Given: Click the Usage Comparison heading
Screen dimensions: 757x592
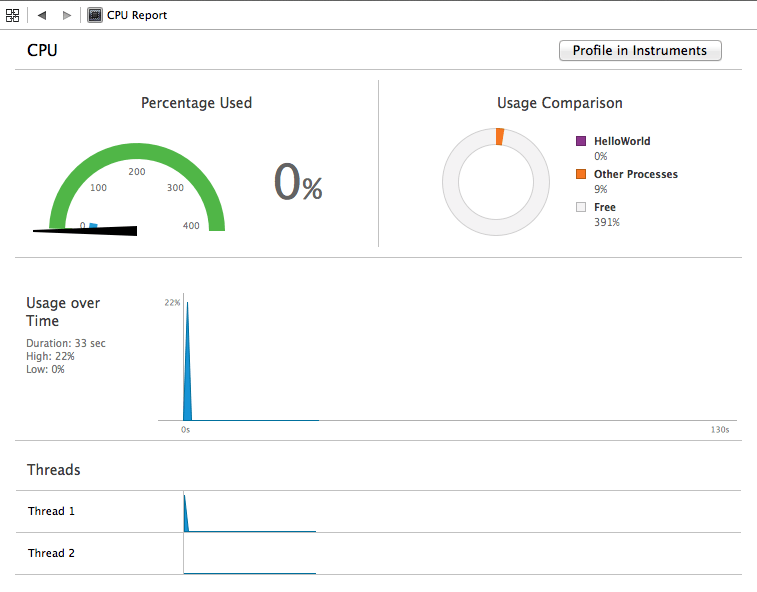Looking at the screenshot, I should [x=560, y=103].
